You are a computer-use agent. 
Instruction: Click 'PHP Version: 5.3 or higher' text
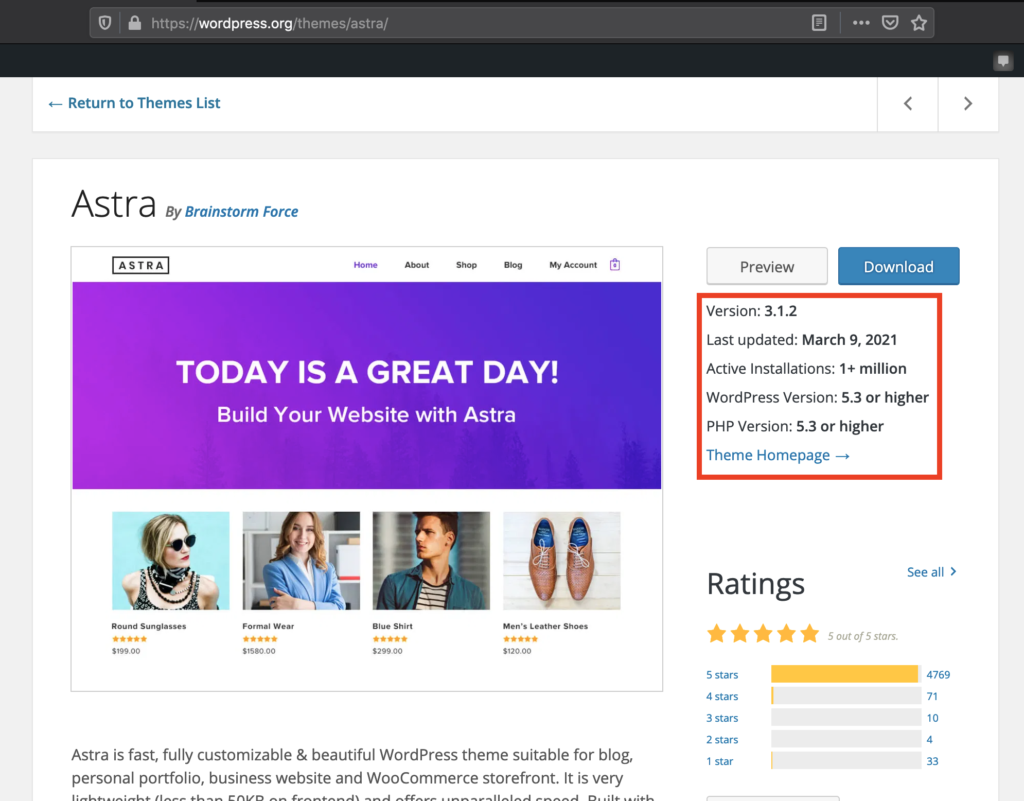(x=795, y=426)
